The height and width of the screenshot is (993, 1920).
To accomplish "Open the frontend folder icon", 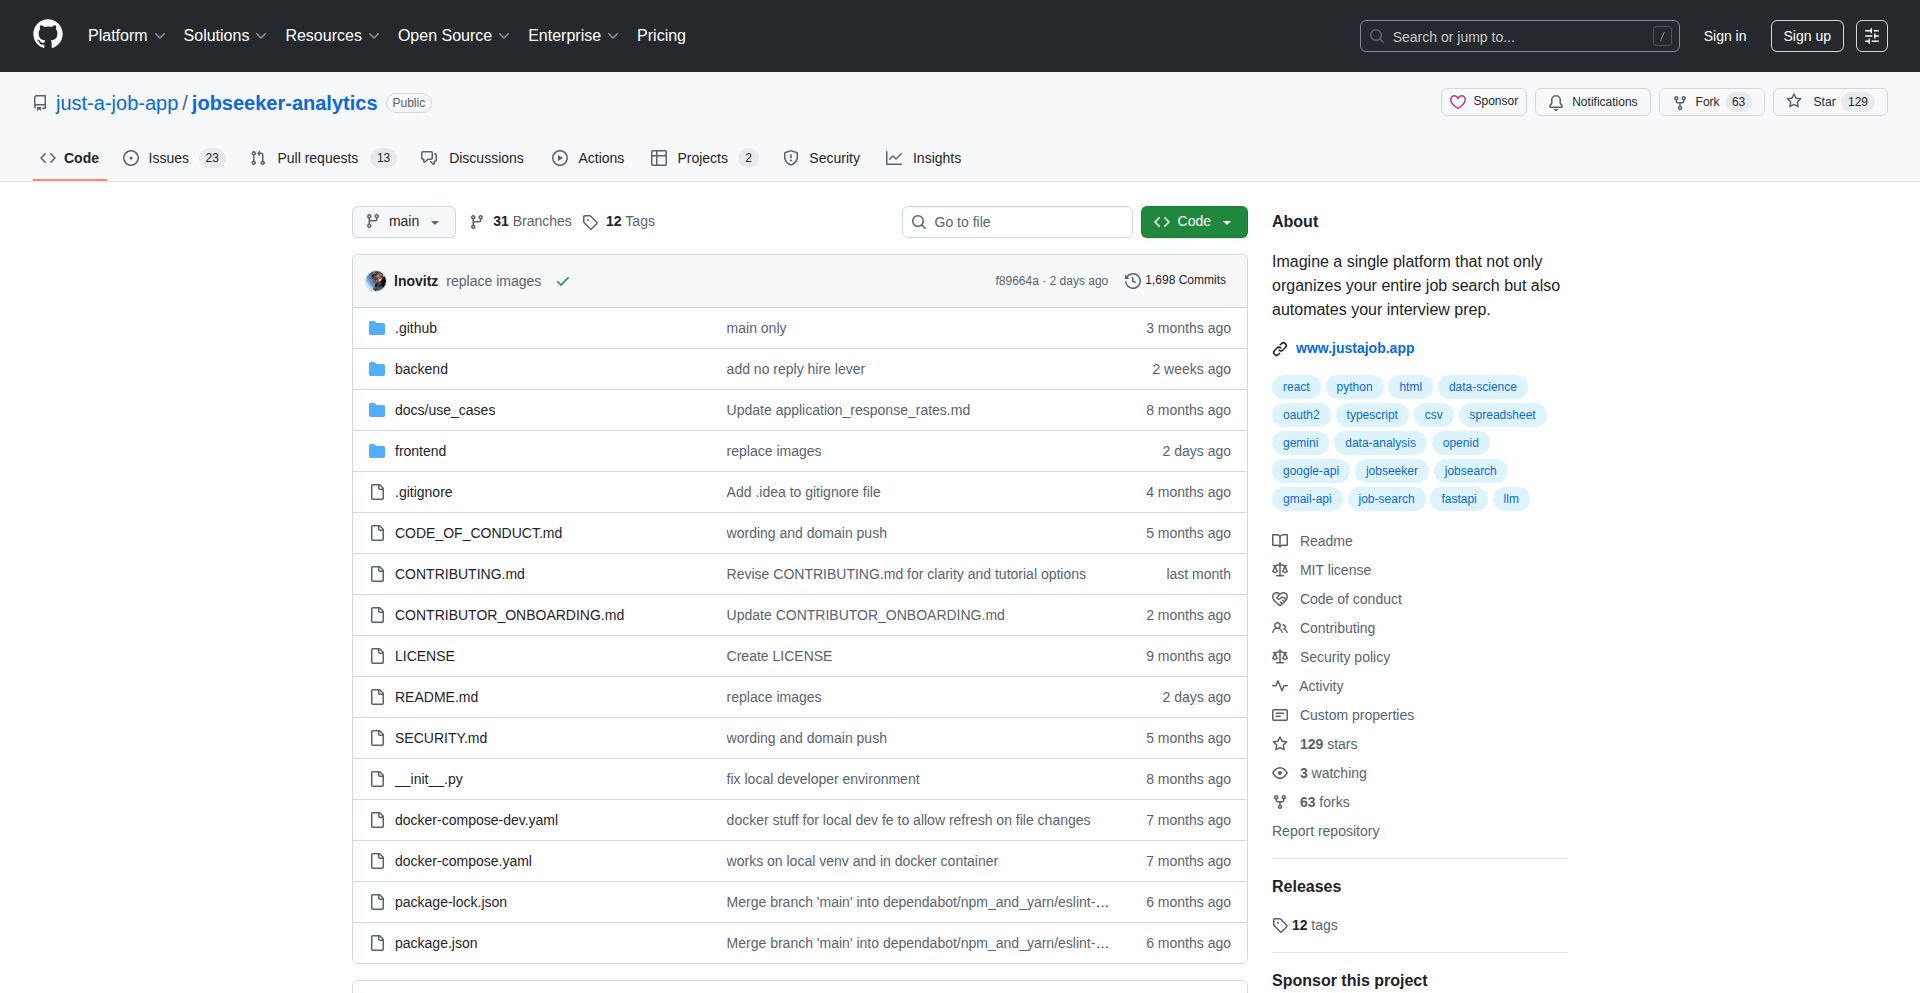I will [x=378, y=451].
